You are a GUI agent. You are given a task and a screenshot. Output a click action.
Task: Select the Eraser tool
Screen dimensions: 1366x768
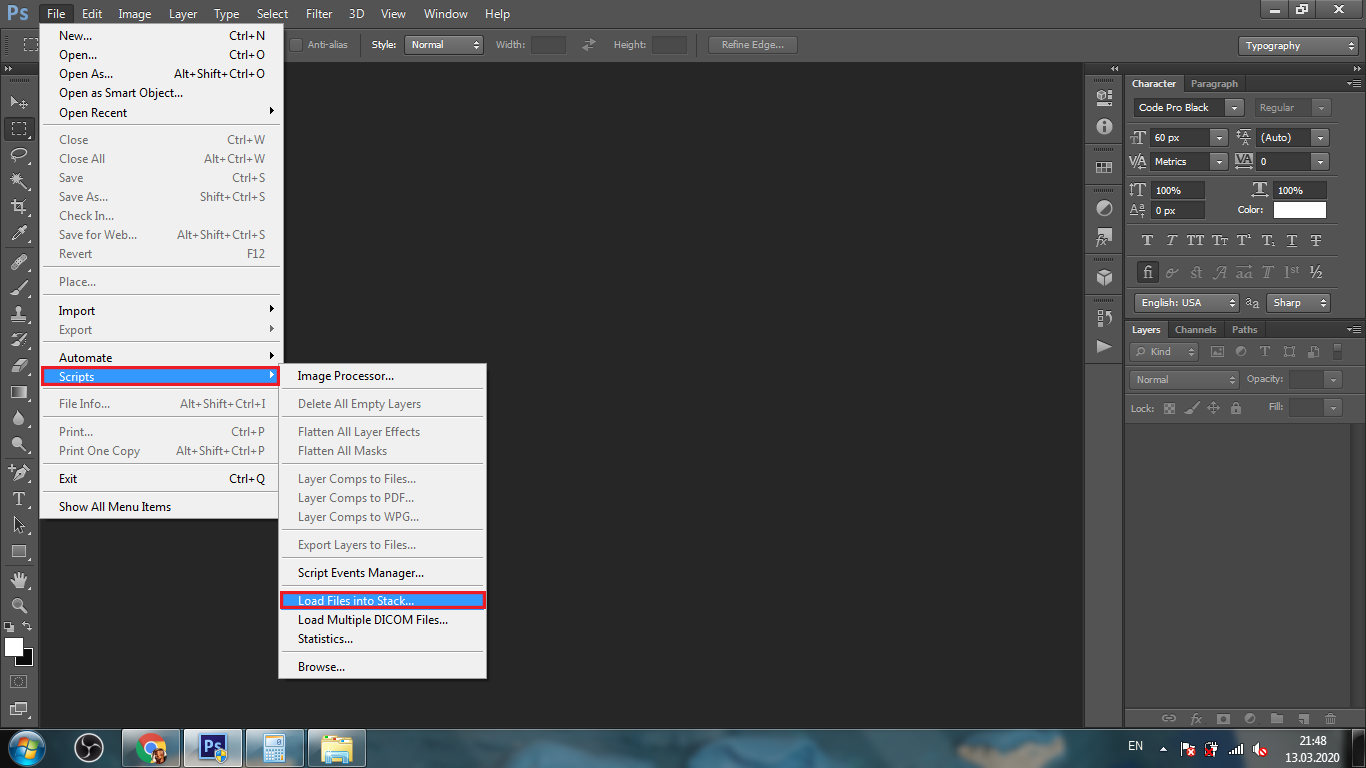point(19,366)
